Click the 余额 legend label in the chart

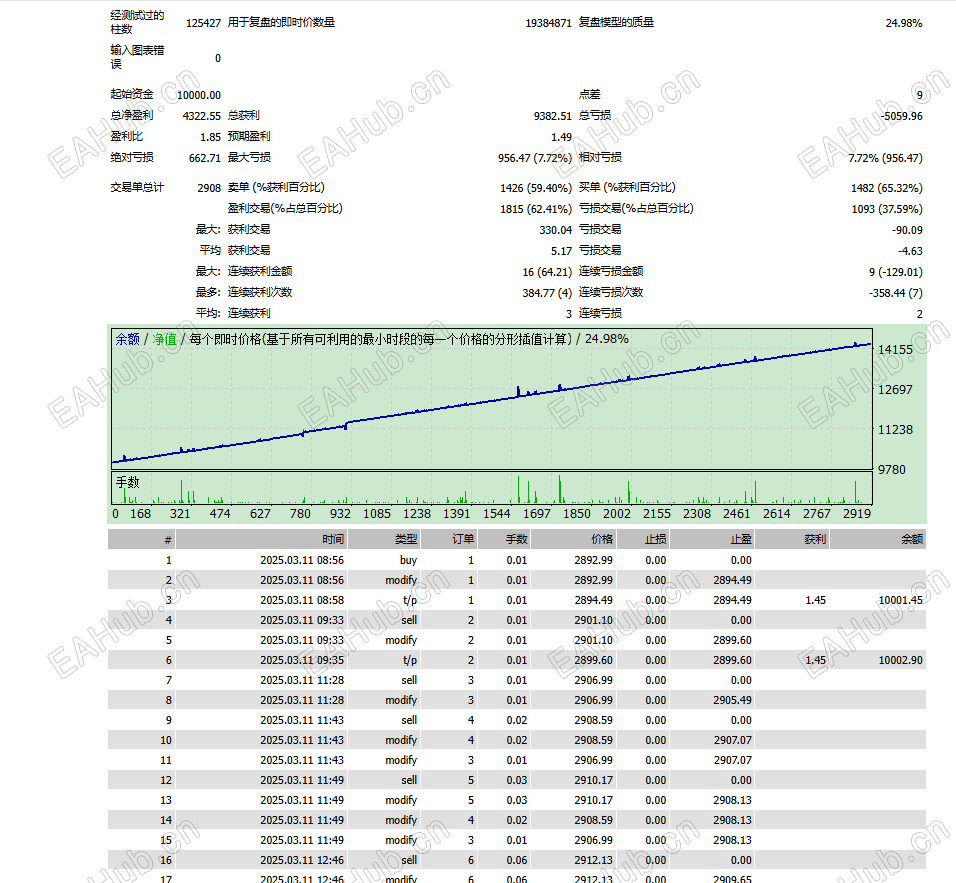127,339
